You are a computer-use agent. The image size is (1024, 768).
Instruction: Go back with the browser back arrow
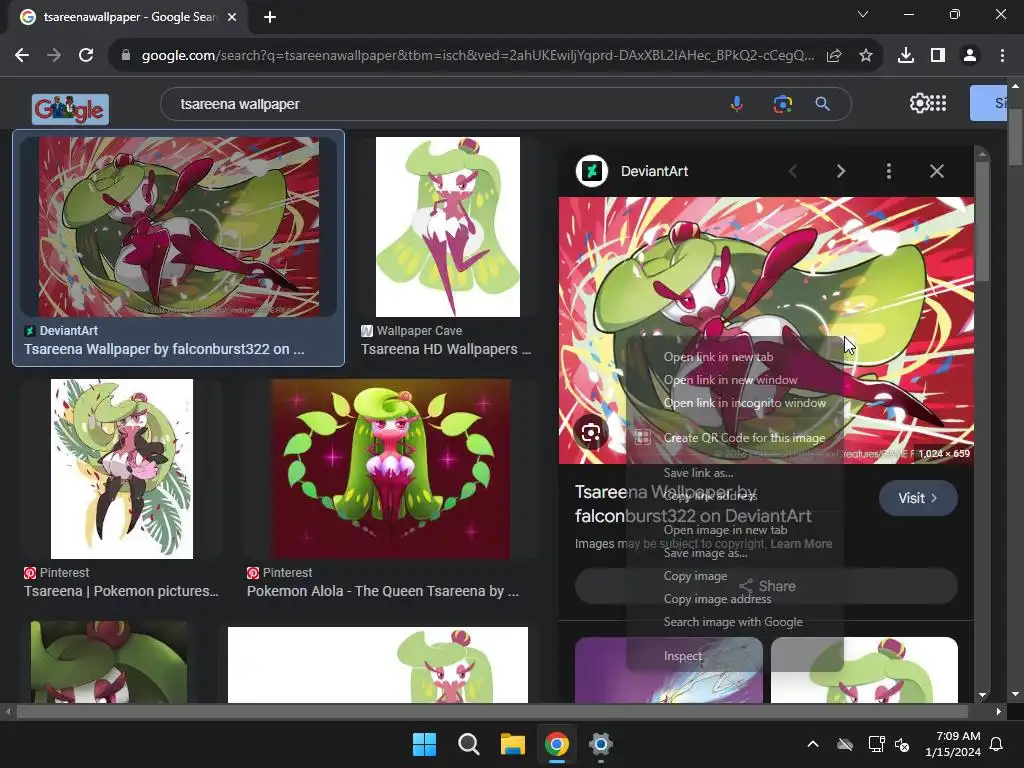pyautogui.click(x=22, y=56)
